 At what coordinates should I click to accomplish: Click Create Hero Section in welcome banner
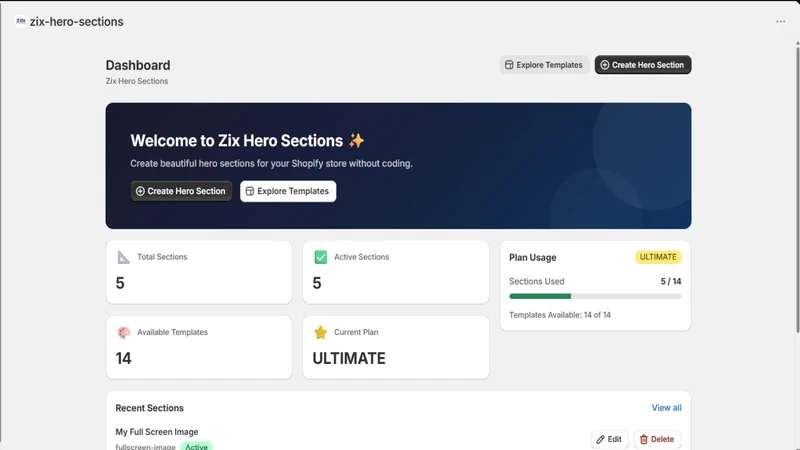pos(181,191)
